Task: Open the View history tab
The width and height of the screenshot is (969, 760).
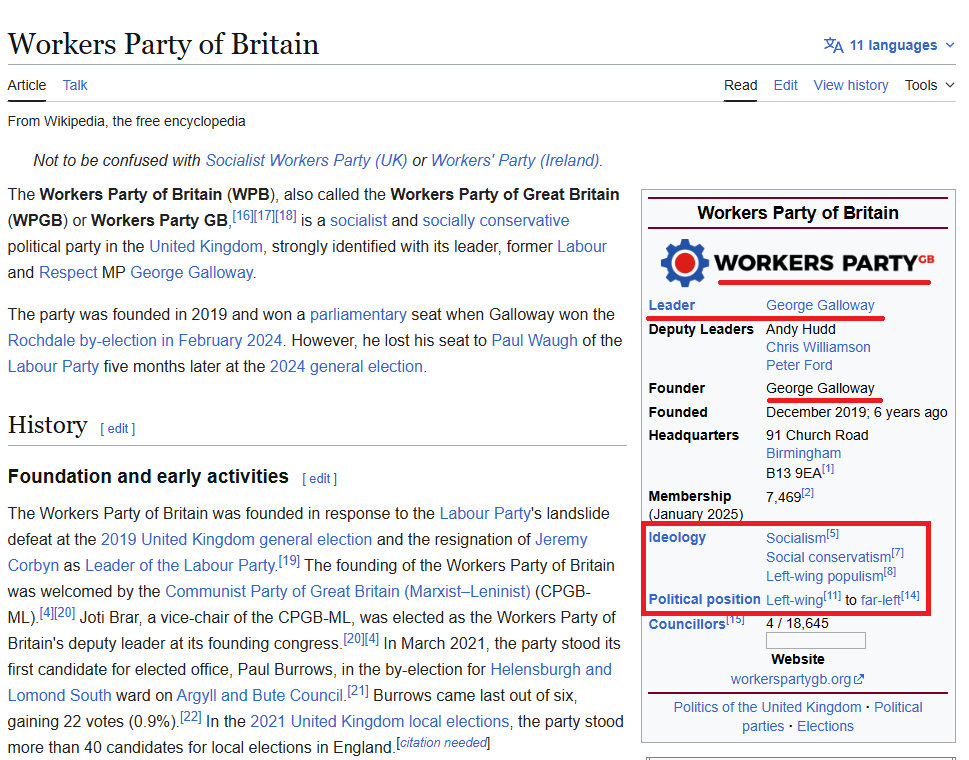Action: 850,85
